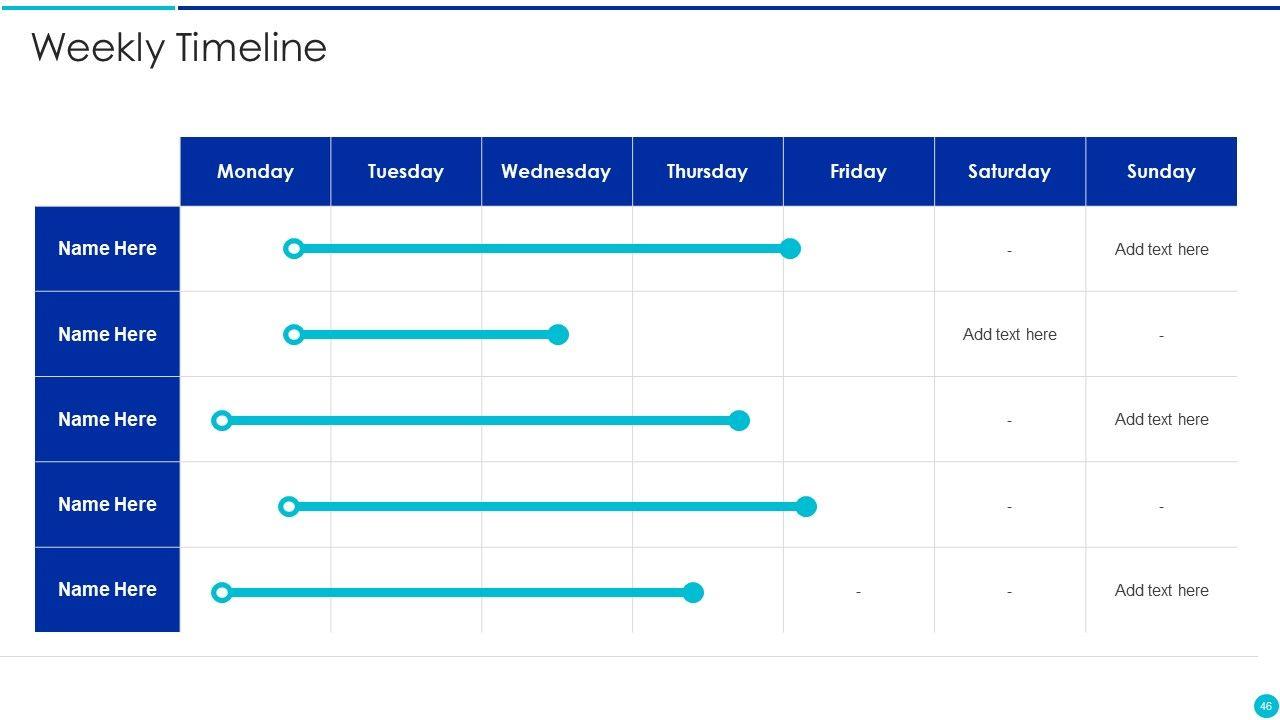Click first row's filled timeline end marker

click(790, 249)
